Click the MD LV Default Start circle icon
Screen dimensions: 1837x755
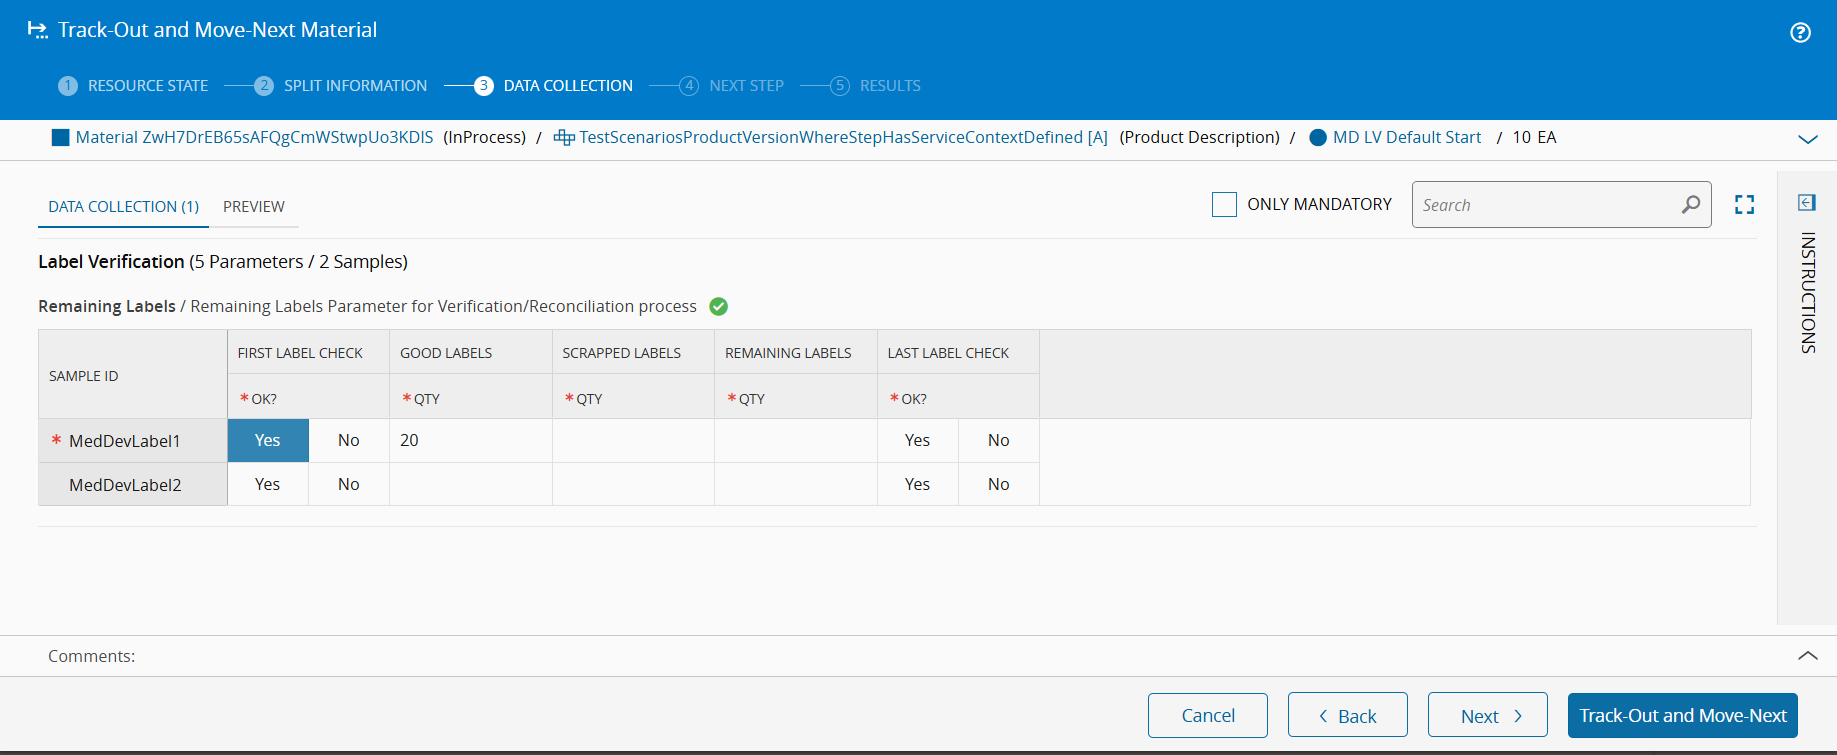1318,138
